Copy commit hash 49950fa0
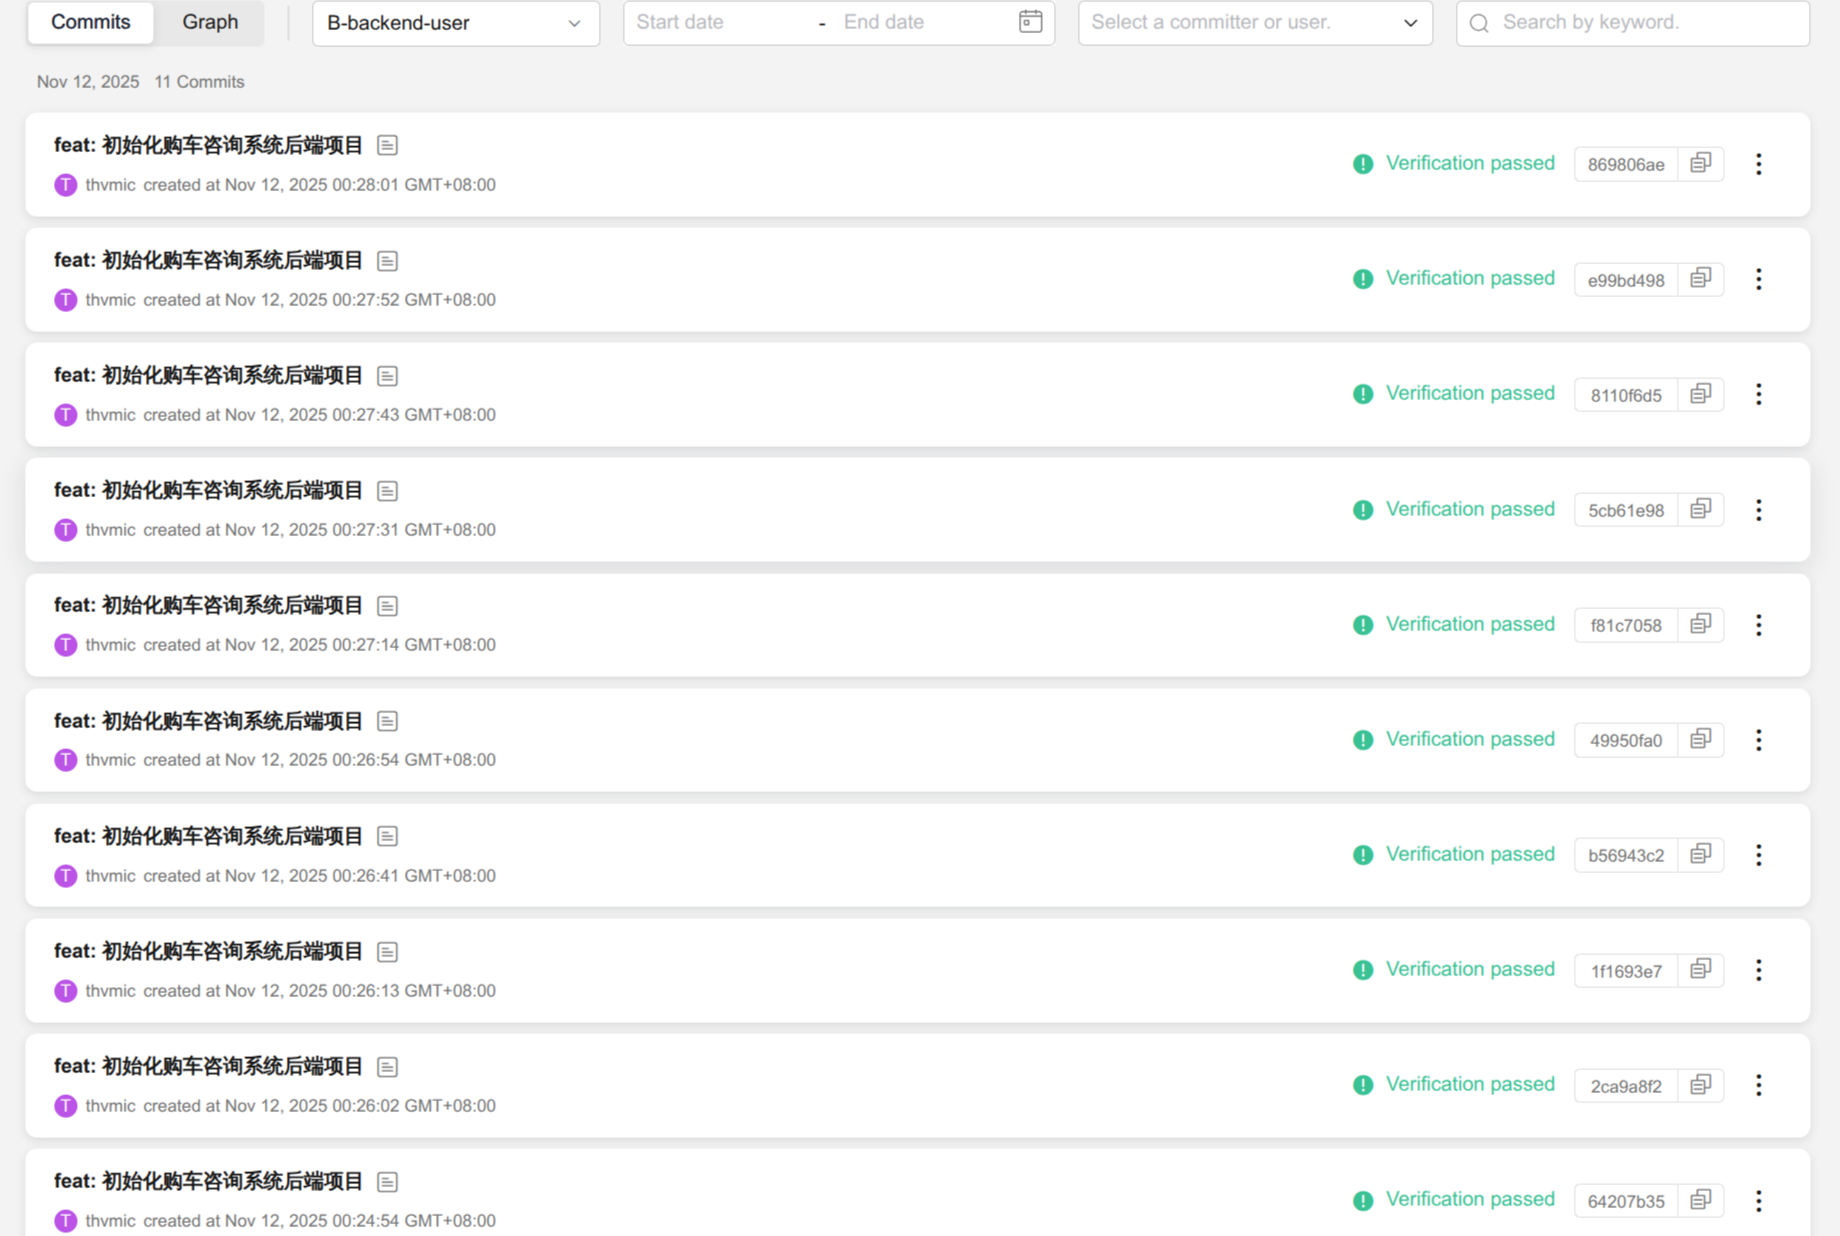 click(x=1700, y=740)
